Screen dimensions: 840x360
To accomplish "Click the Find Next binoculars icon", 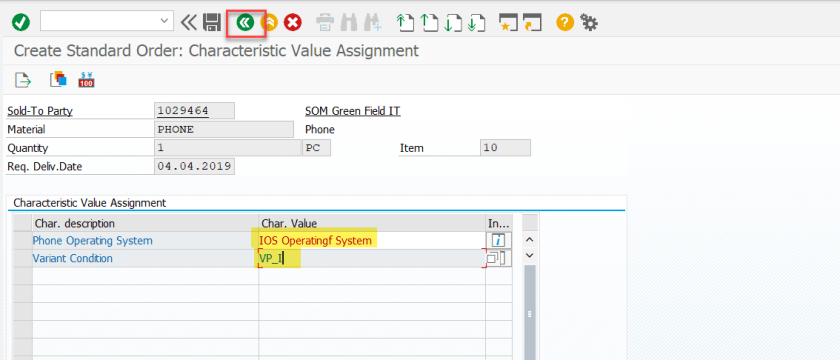I will (372, 22).
